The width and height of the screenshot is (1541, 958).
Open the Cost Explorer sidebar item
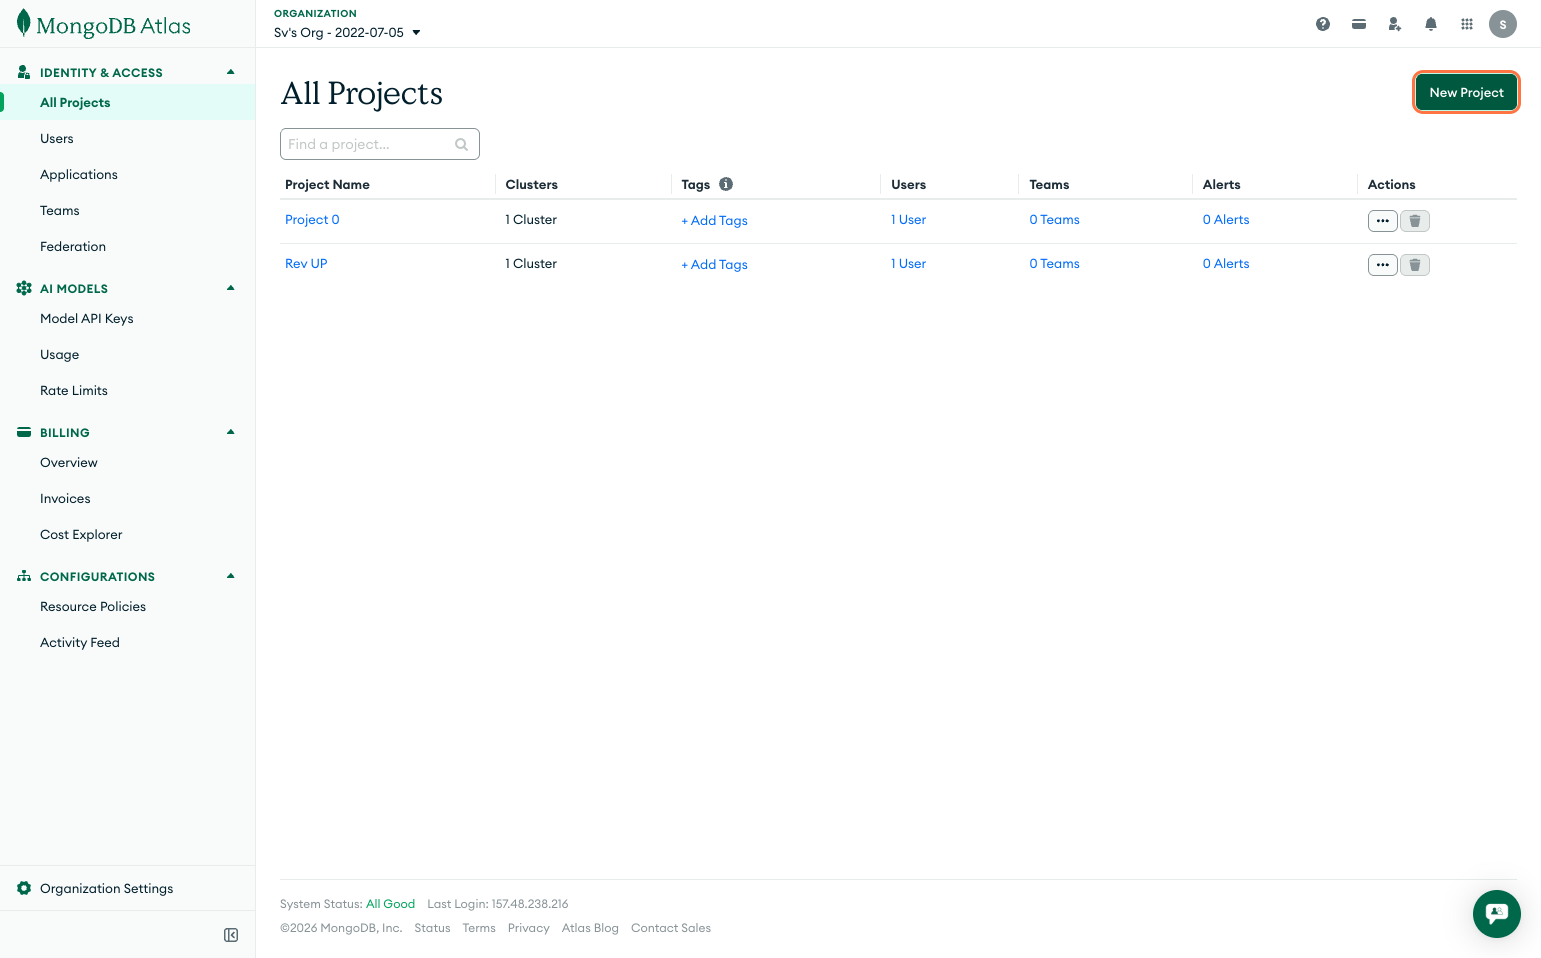click(x=81, y=534)
